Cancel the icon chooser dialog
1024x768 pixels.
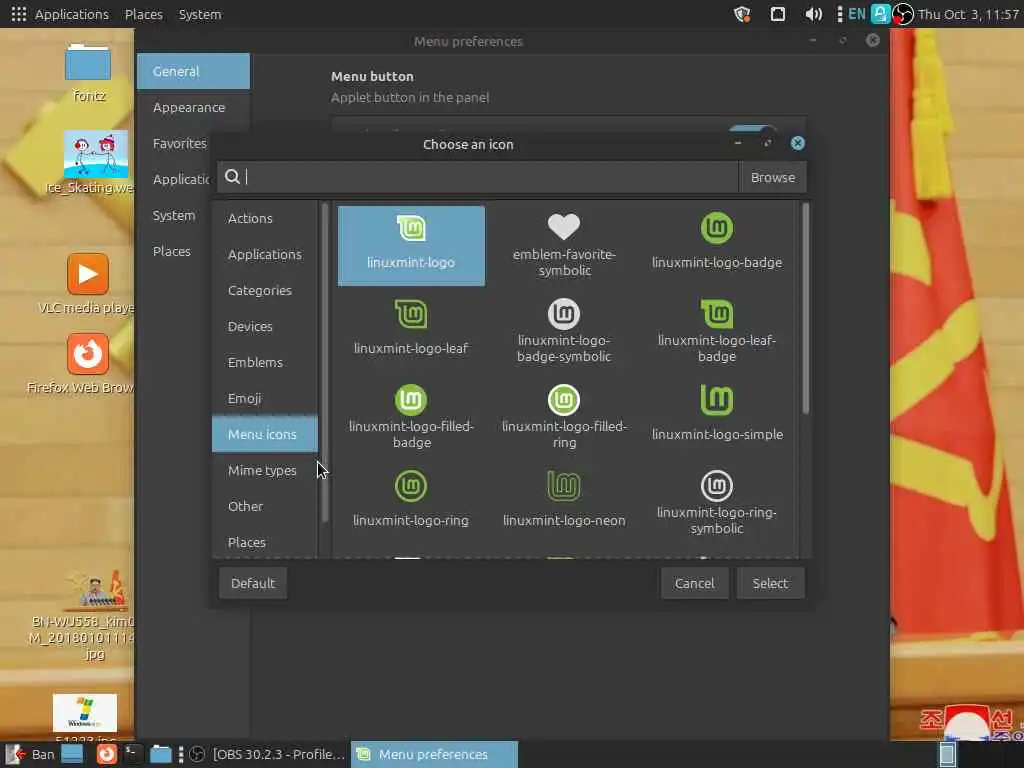click(694, 583)
